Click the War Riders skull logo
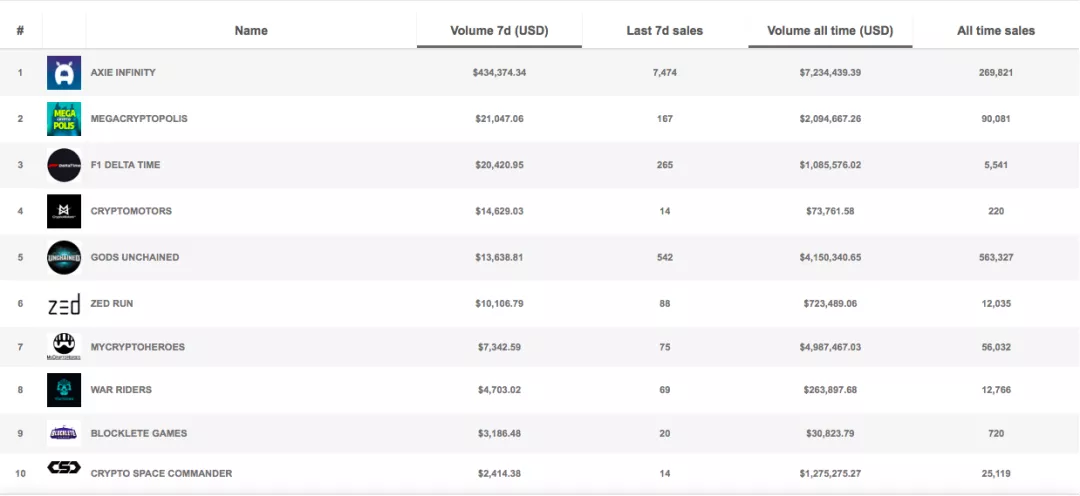 pos(64,390)
